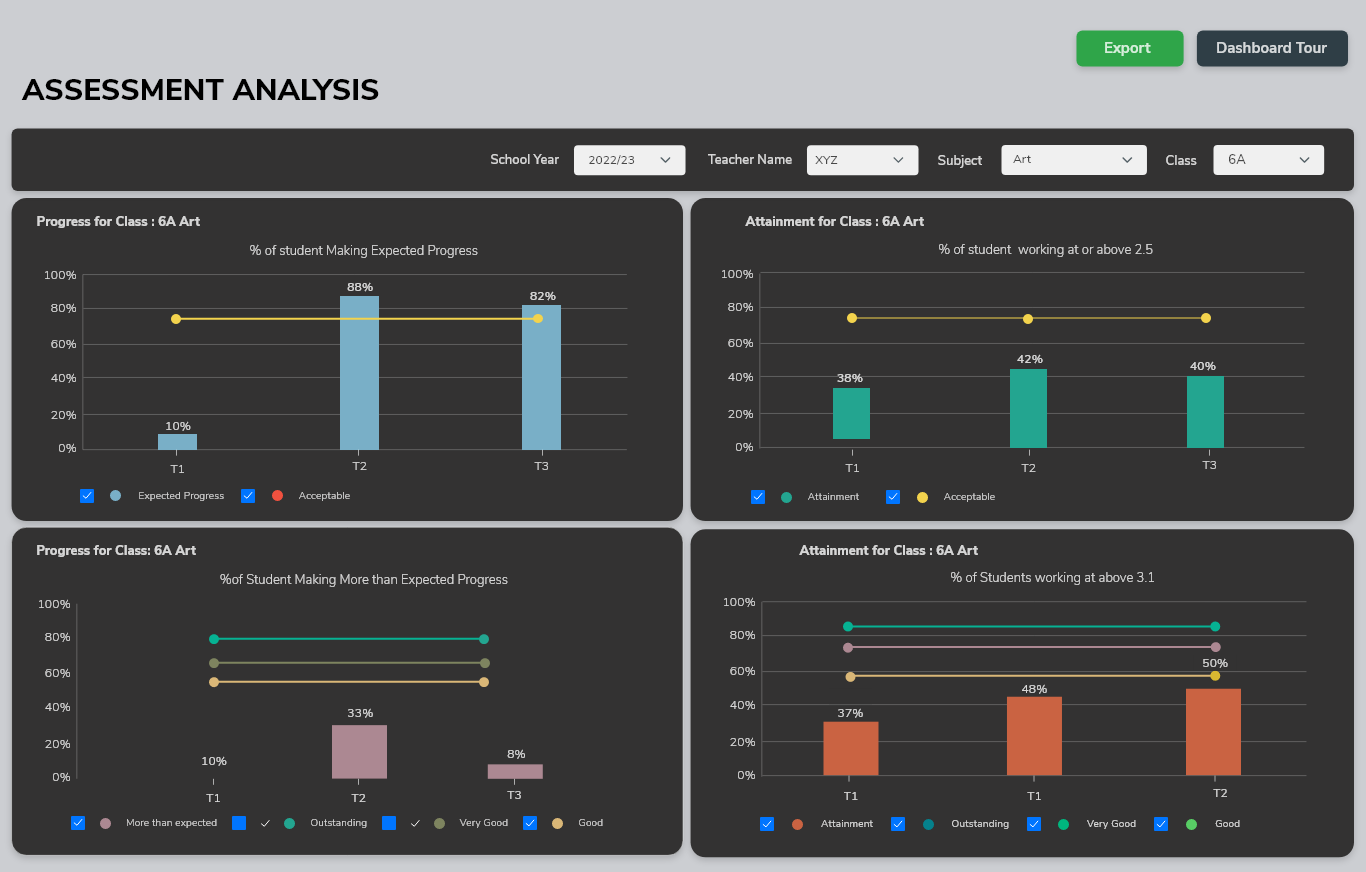Open the Class dropdown showing 6A

point(1268,160)
